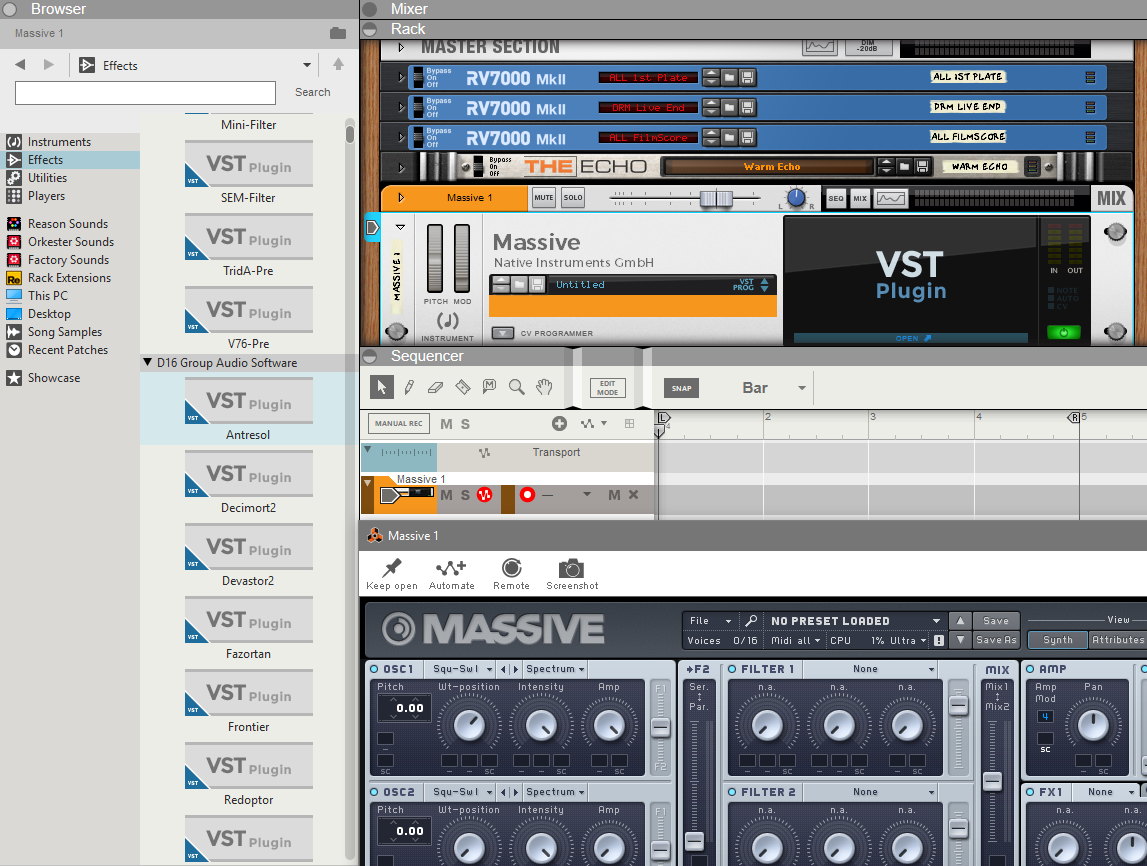Solo the Massive 1 mix channel
Image resolution: width=1147 pixels, height=866 pixels.
pos(573,198)
